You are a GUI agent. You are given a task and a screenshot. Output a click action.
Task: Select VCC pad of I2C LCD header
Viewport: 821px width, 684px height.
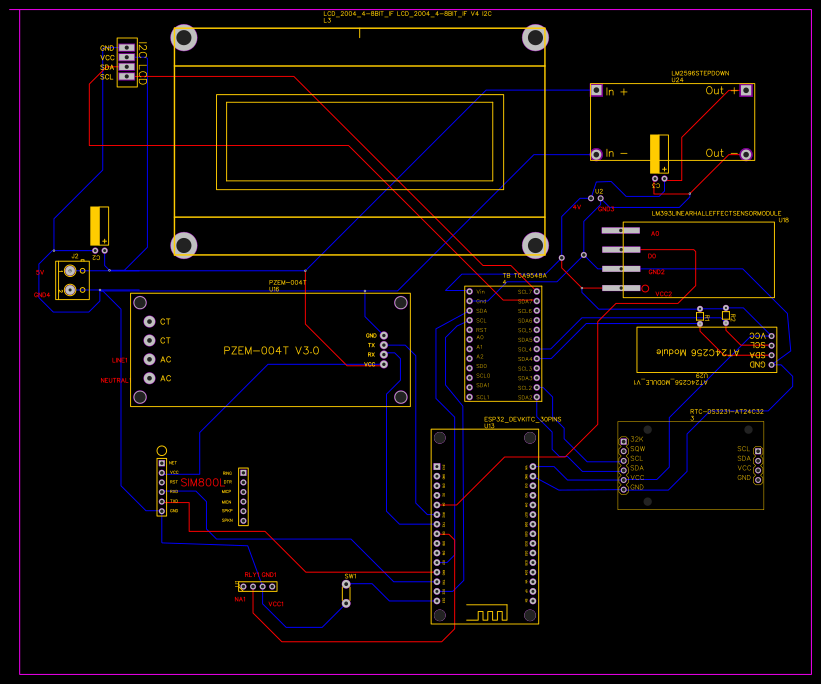[x=127, y=57]
